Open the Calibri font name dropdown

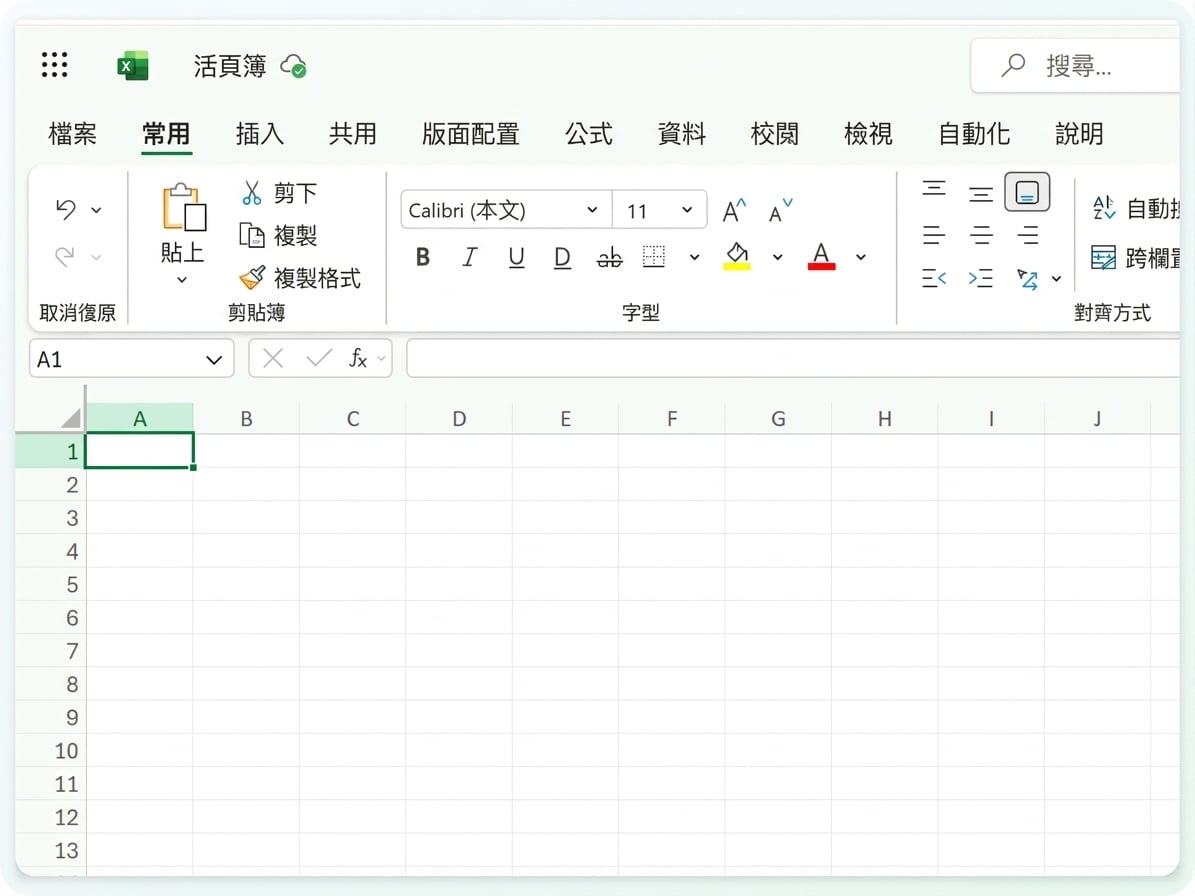pyautogui.click(x=592, y=210)
